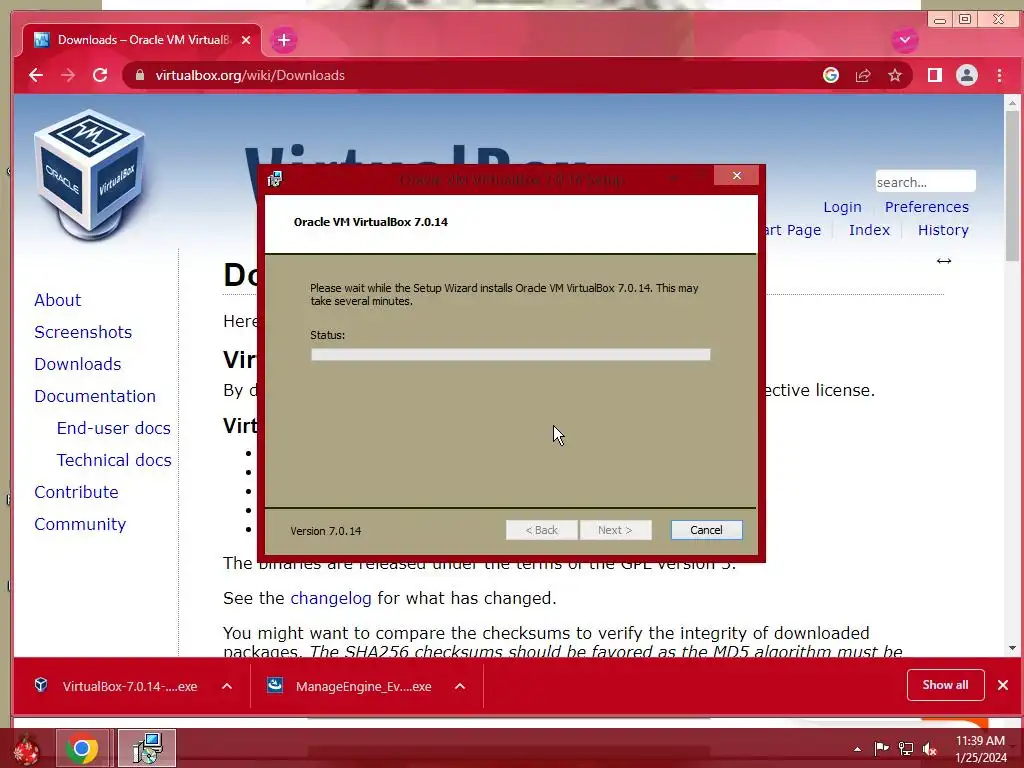Click the scrollbar up arrow
Viewport: 1024px width, 768px height.
(1012, 103)
